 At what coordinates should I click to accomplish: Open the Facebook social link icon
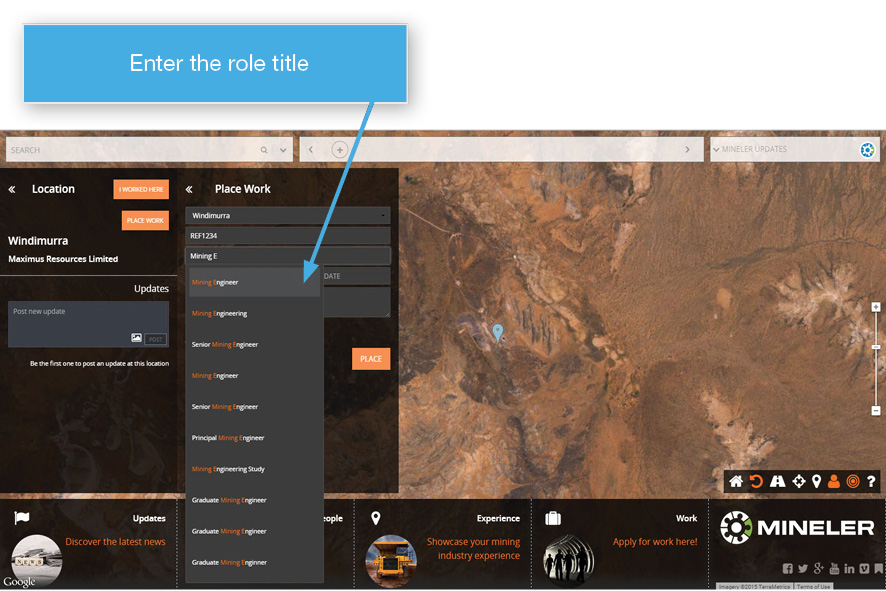point(788,568)
